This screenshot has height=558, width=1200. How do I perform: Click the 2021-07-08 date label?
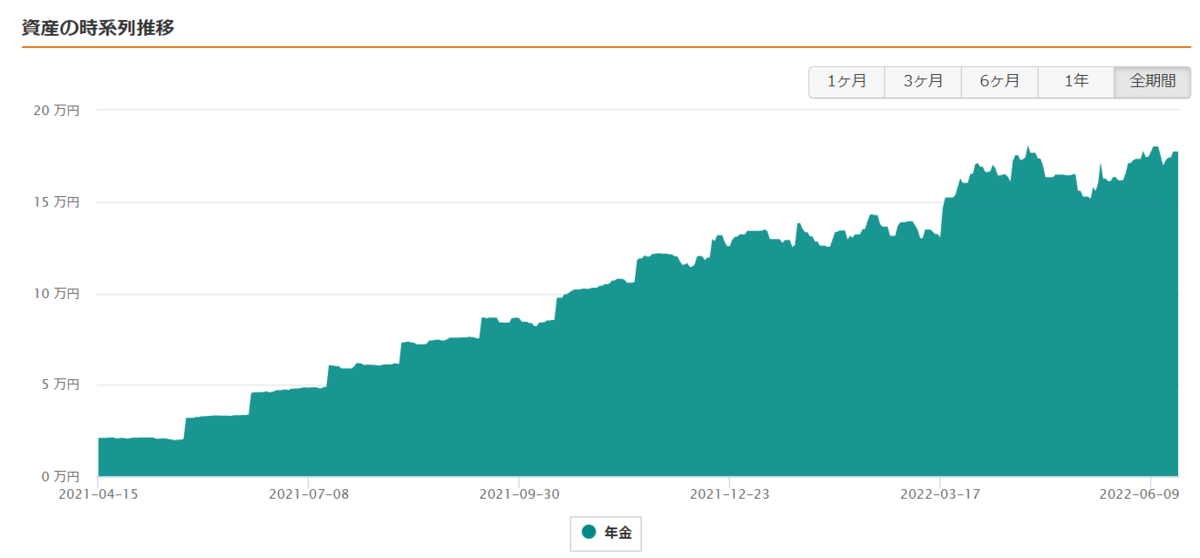point(309,494)
